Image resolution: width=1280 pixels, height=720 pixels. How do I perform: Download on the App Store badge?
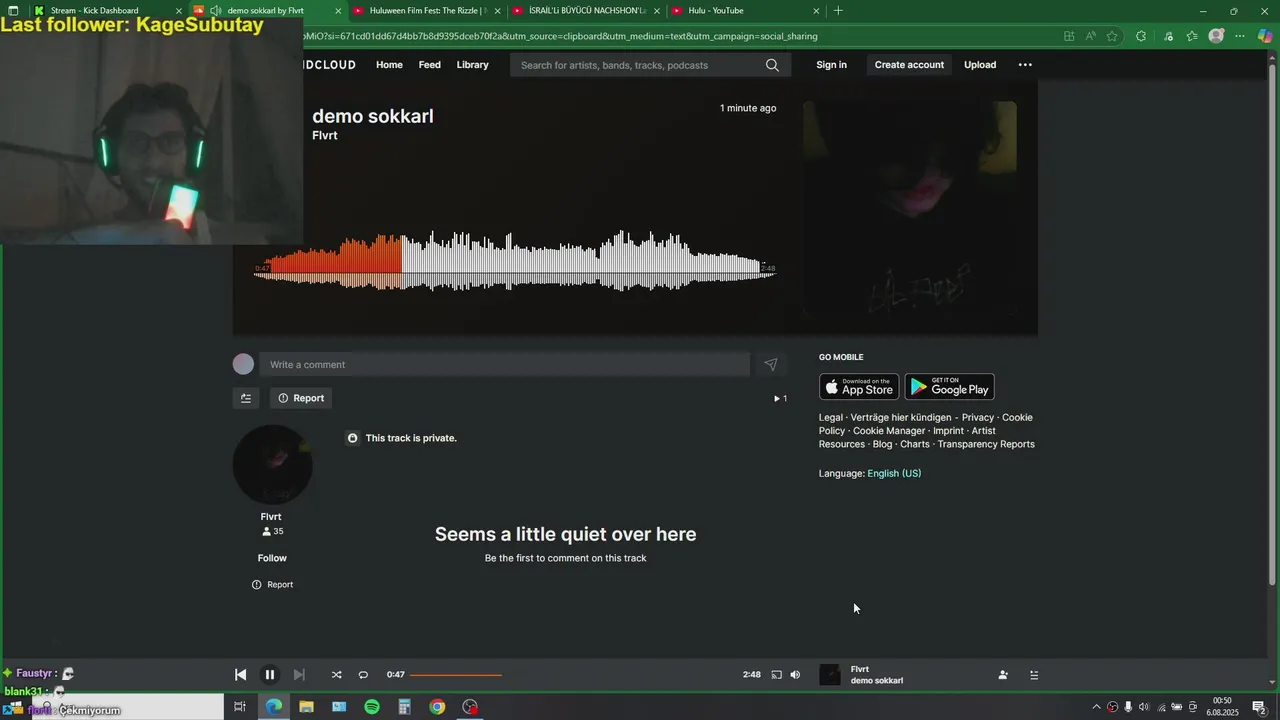[x=859, y=387]
